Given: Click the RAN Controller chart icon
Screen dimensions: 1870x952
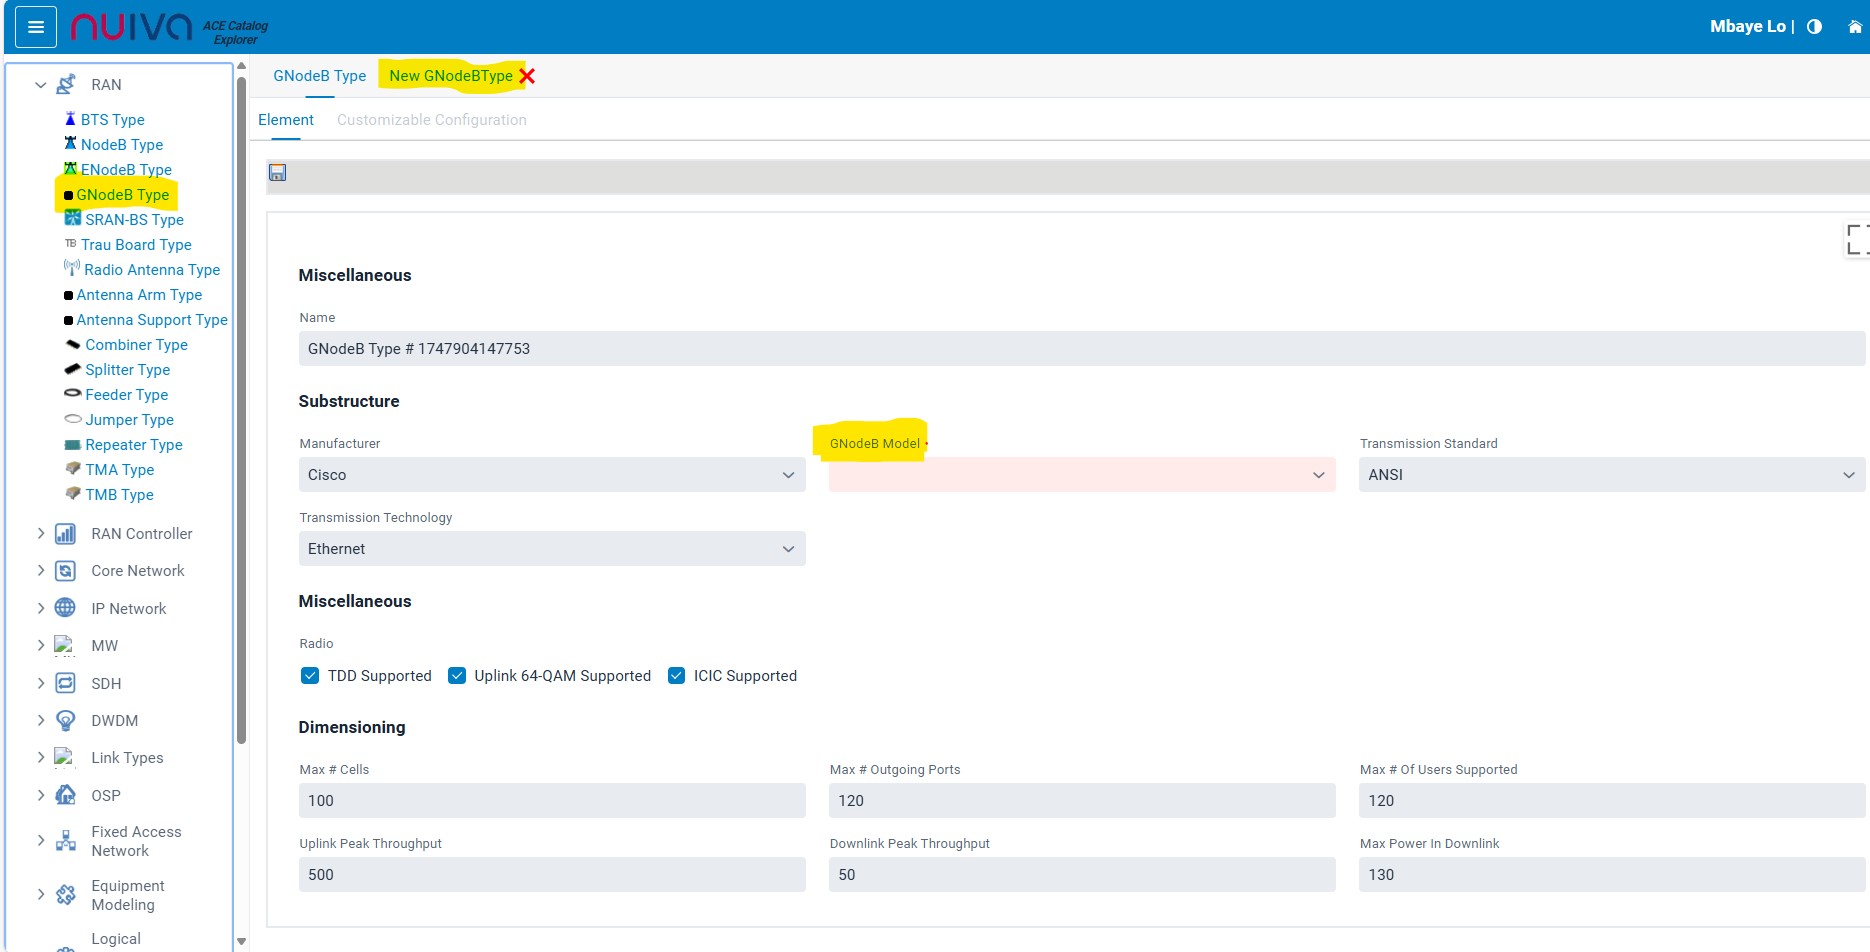Looking at the screenshot, I should pyautogui.click(x=65, y=534).
